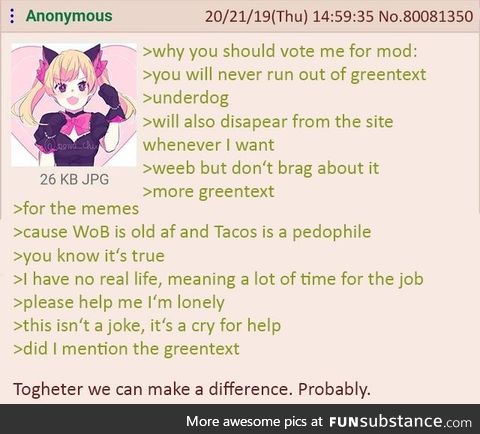Click the 'I have no real life' line
480x434 pixels.
tap(218, 279)
